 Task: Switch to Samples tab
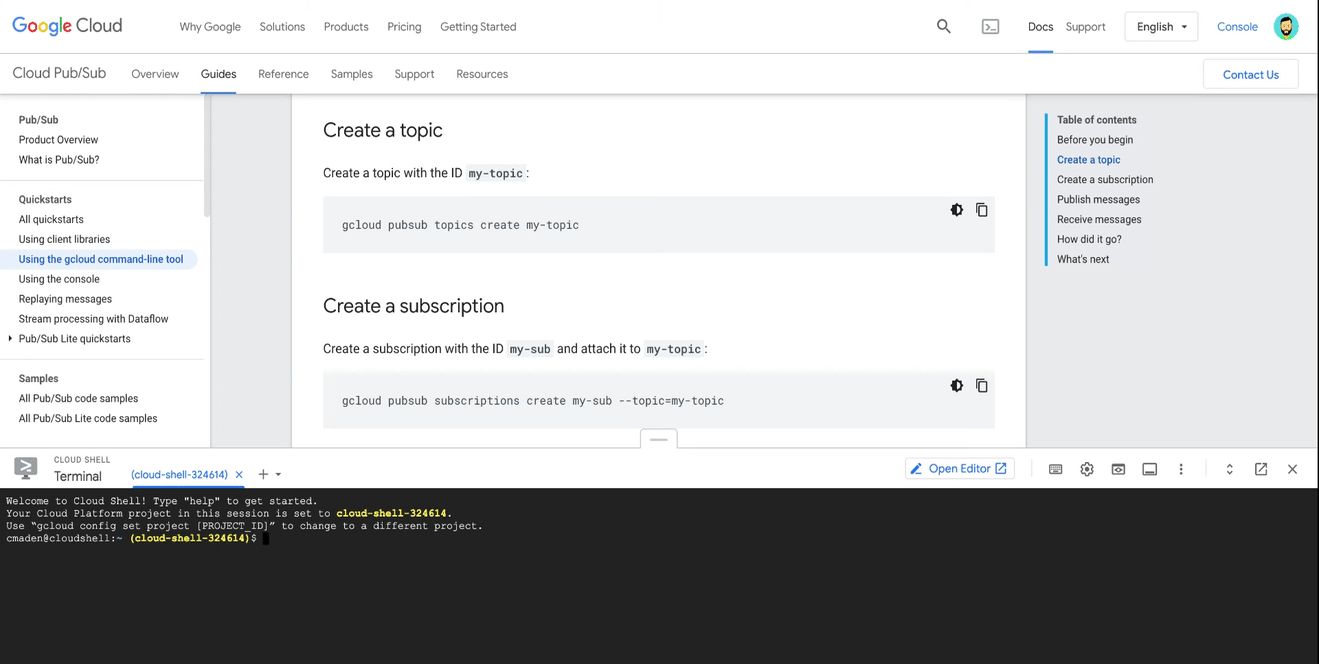pos(351,74)
